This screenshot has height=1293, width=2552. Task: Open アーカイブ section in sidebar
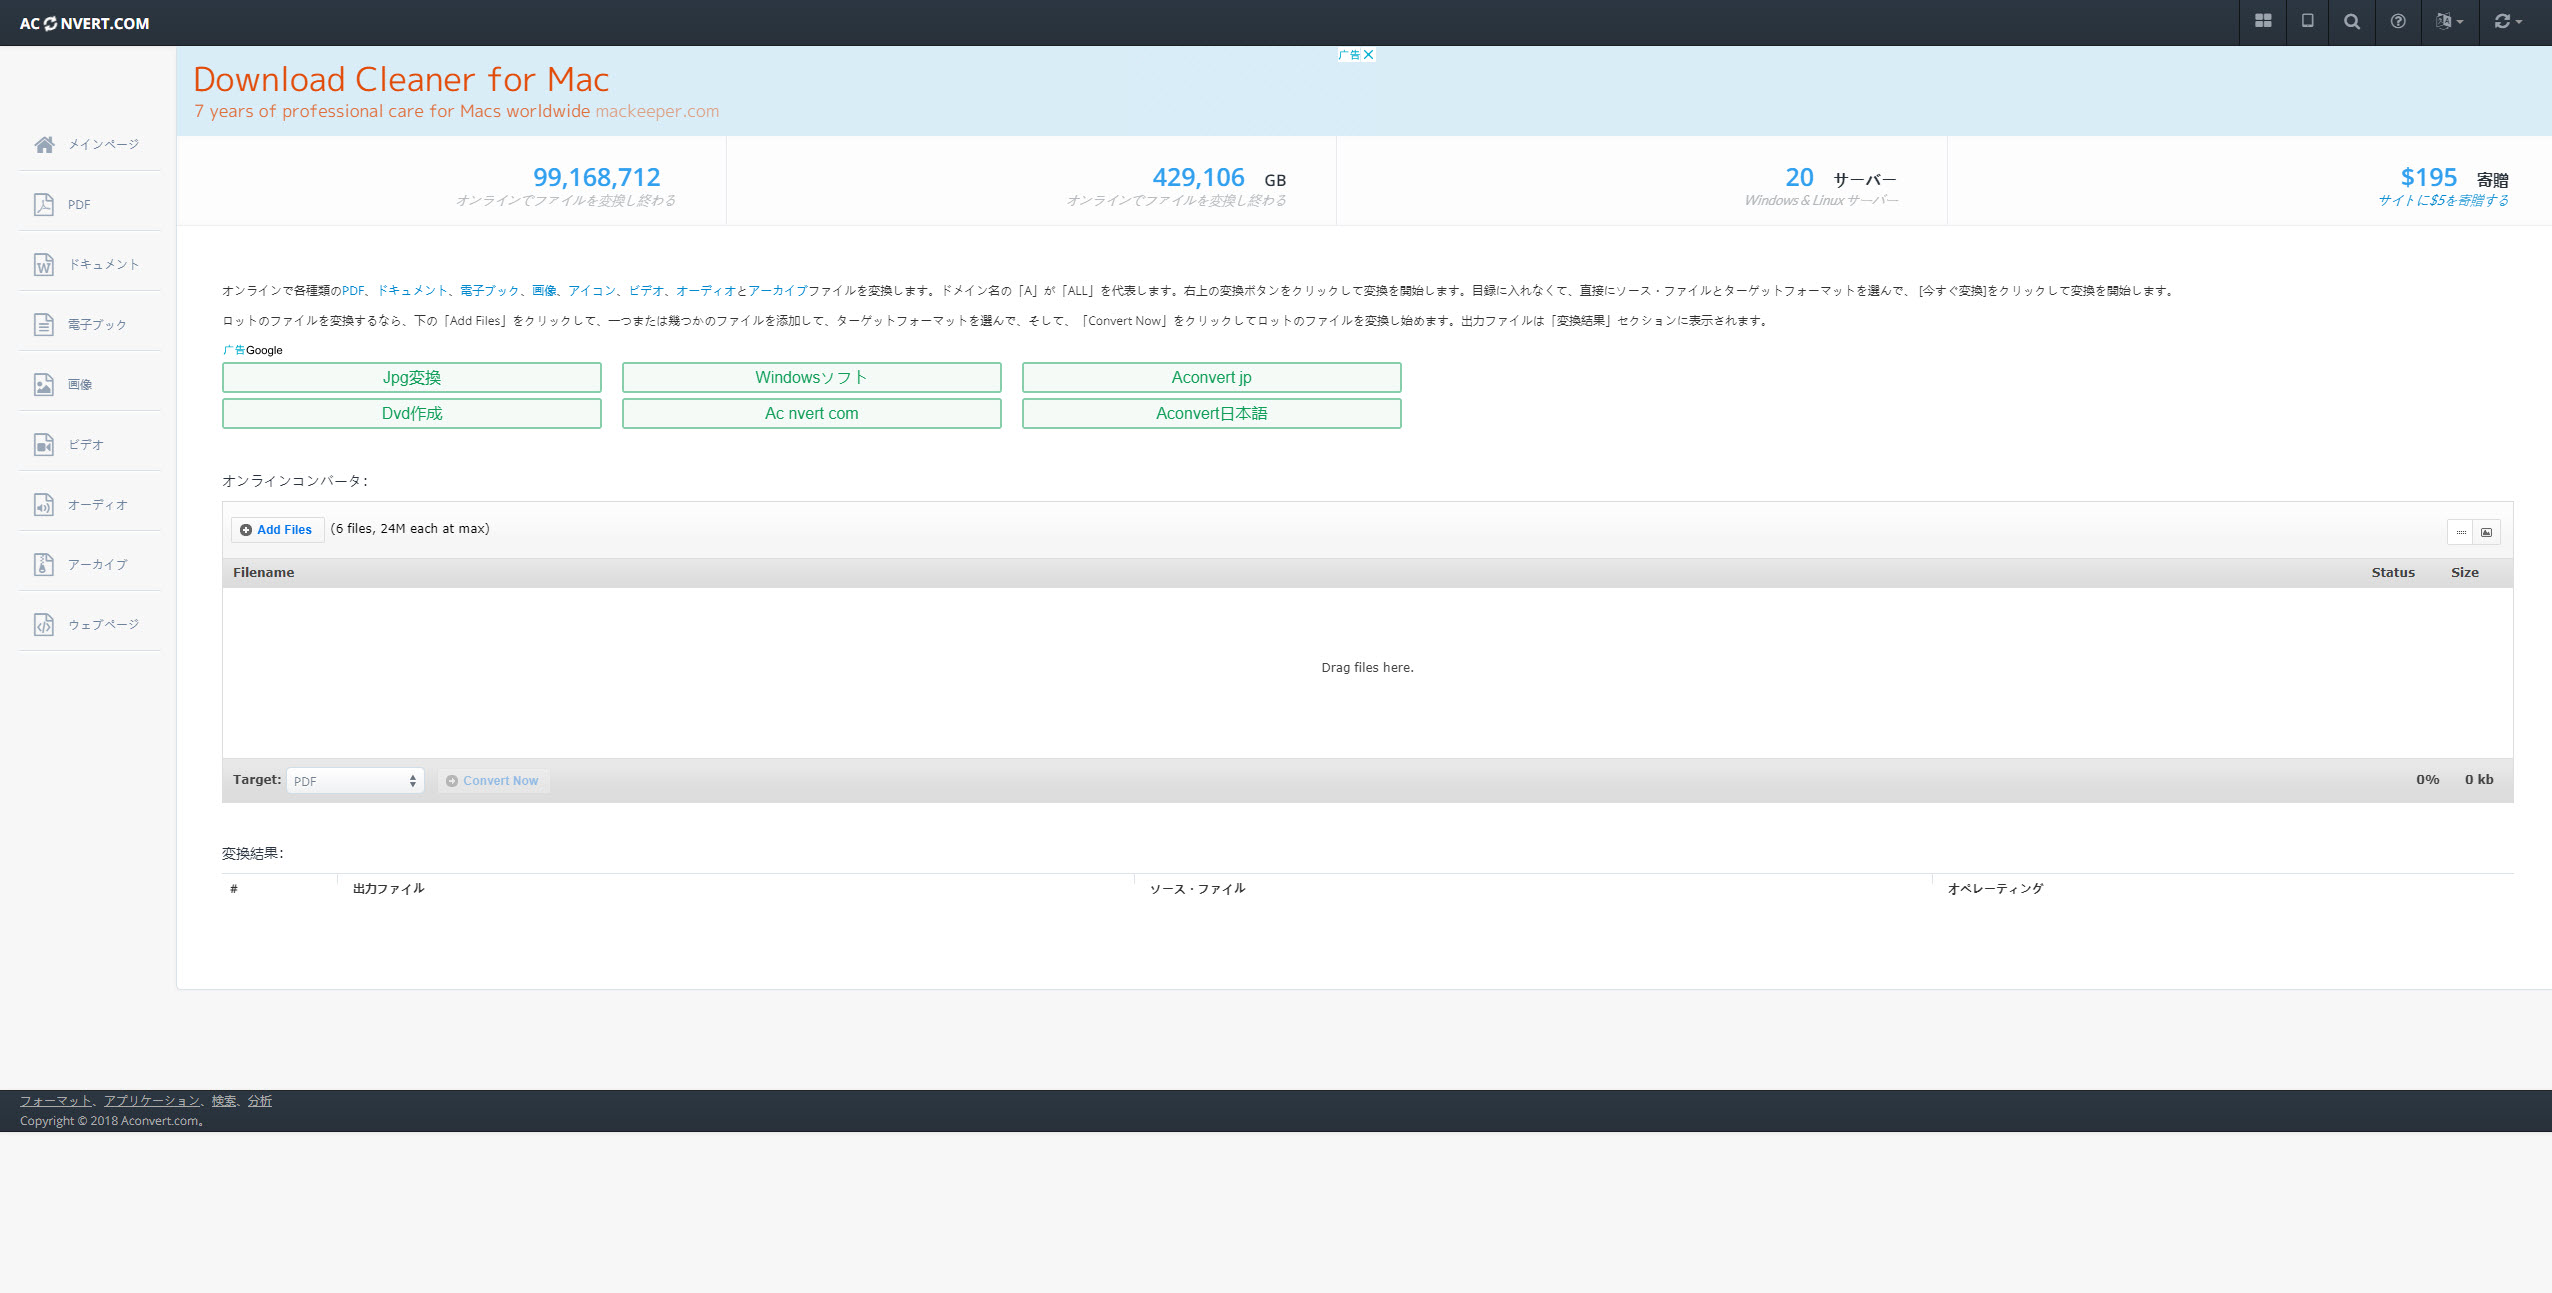tap(89, 564)
